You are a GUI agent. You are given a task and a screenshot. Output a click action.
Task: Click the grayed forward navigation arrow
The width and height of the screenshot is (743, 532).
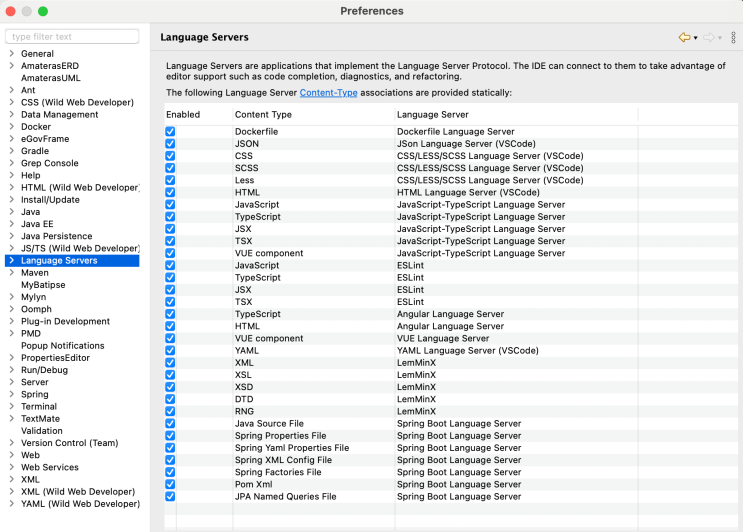click(708, 37)
